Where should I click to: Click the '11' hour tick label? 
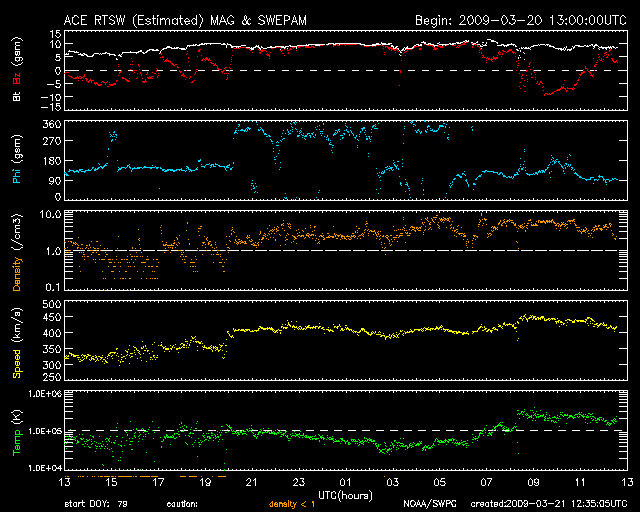[580, 483]
